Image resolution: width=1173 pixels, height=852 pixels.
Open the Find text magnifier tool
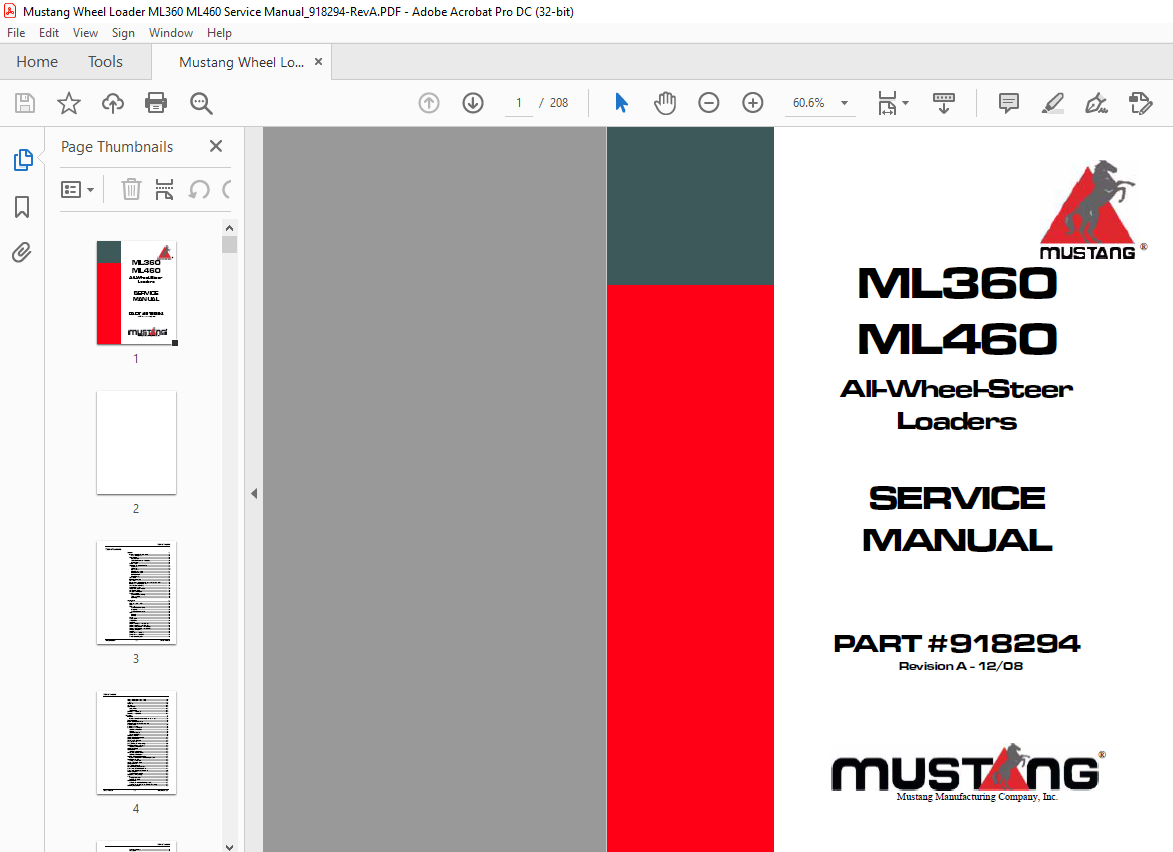[x=201, y=103]
